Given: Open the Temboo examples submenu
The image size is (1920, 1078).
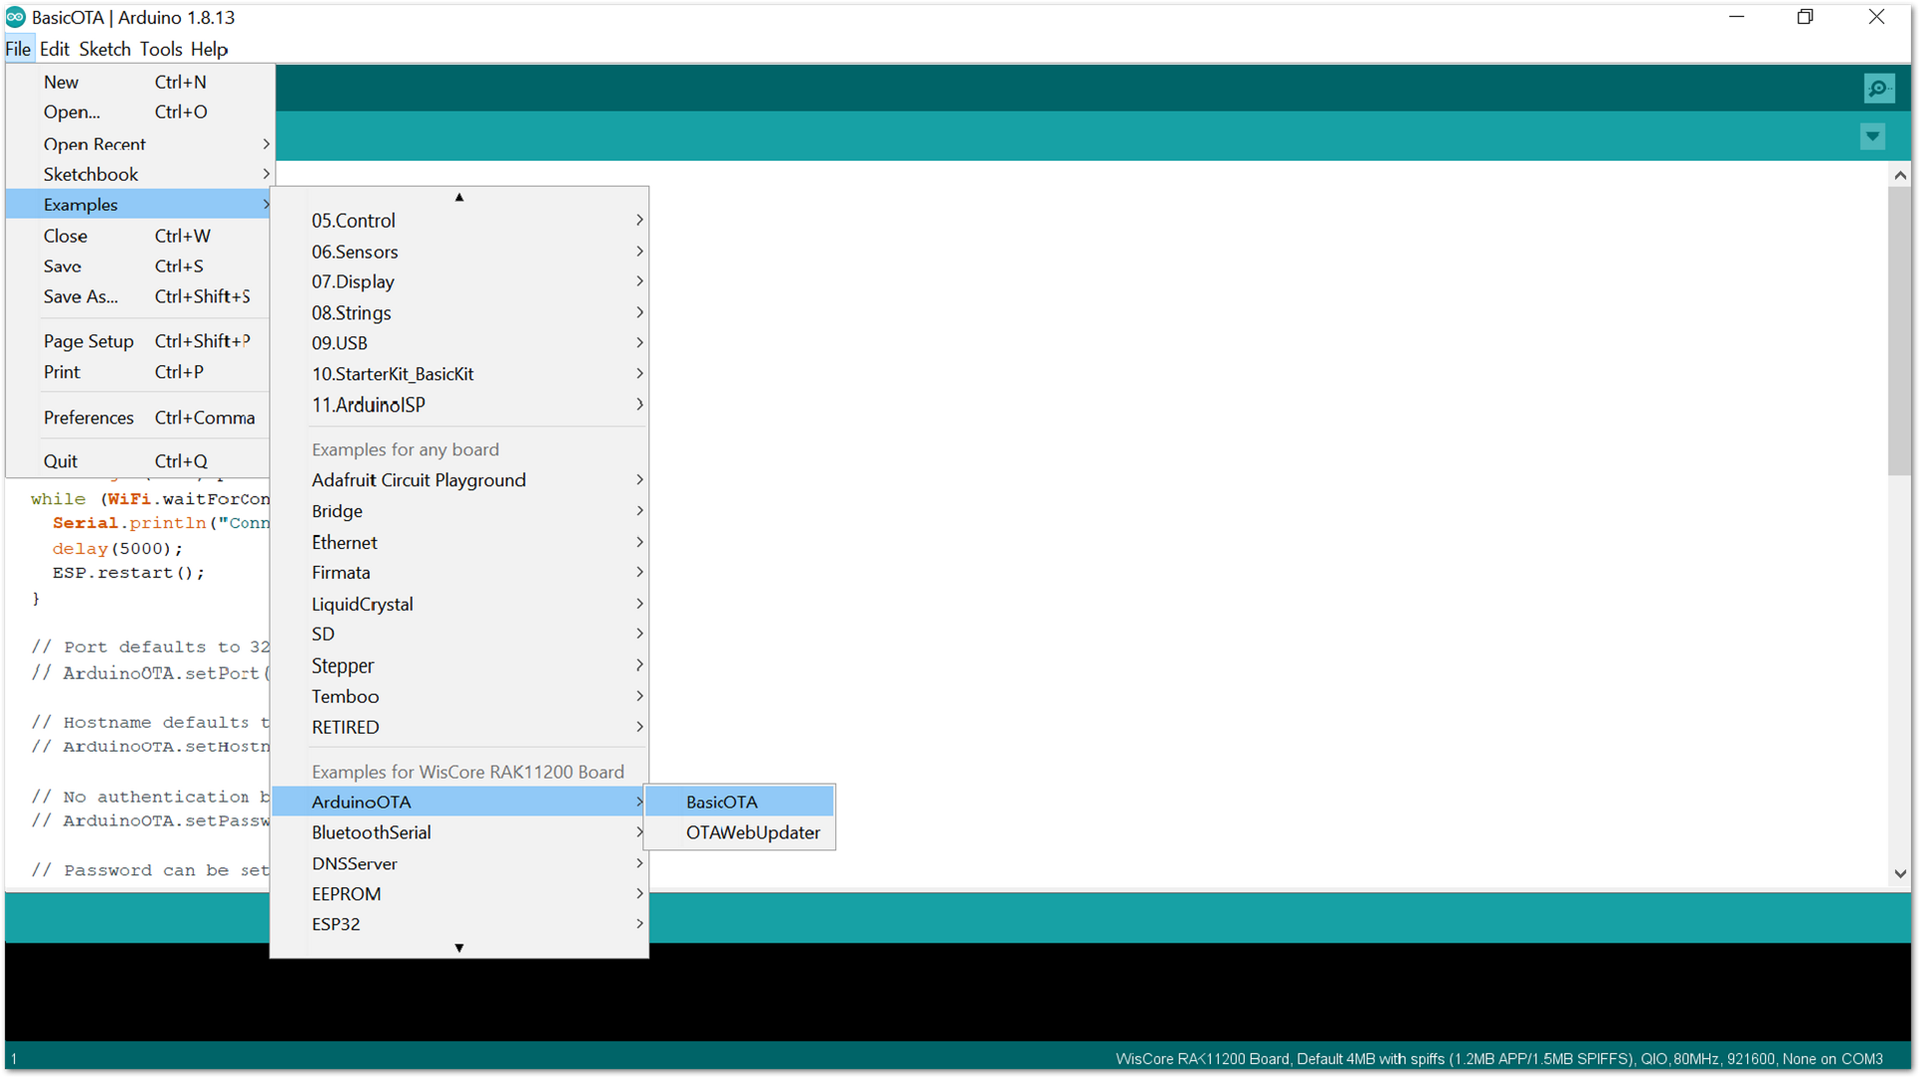Looking at the screenshot, I should pos(460,696).
